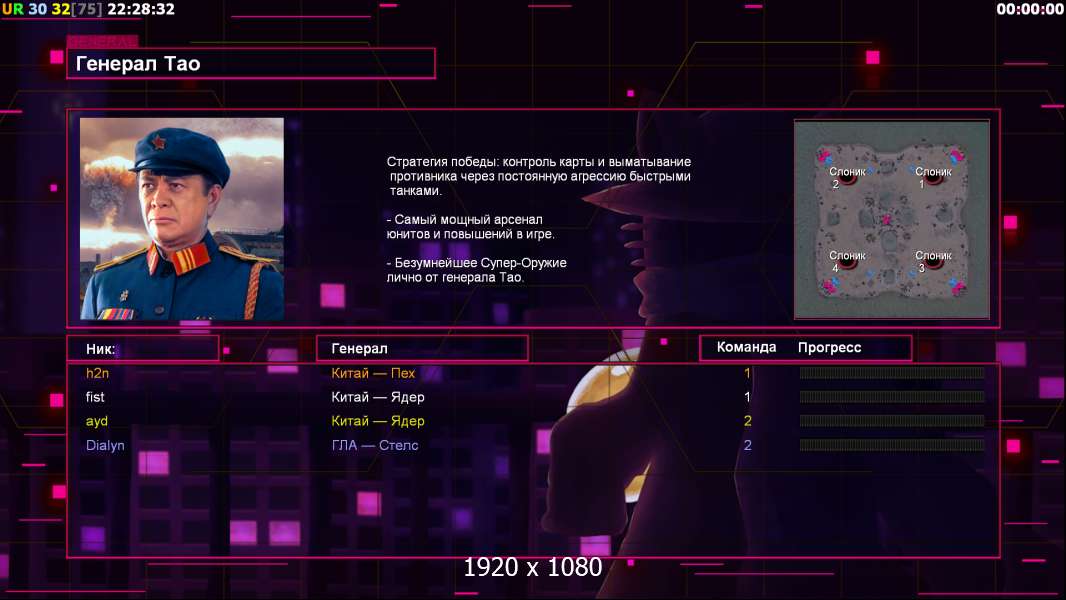Click the Команда column header

point(746,347)
